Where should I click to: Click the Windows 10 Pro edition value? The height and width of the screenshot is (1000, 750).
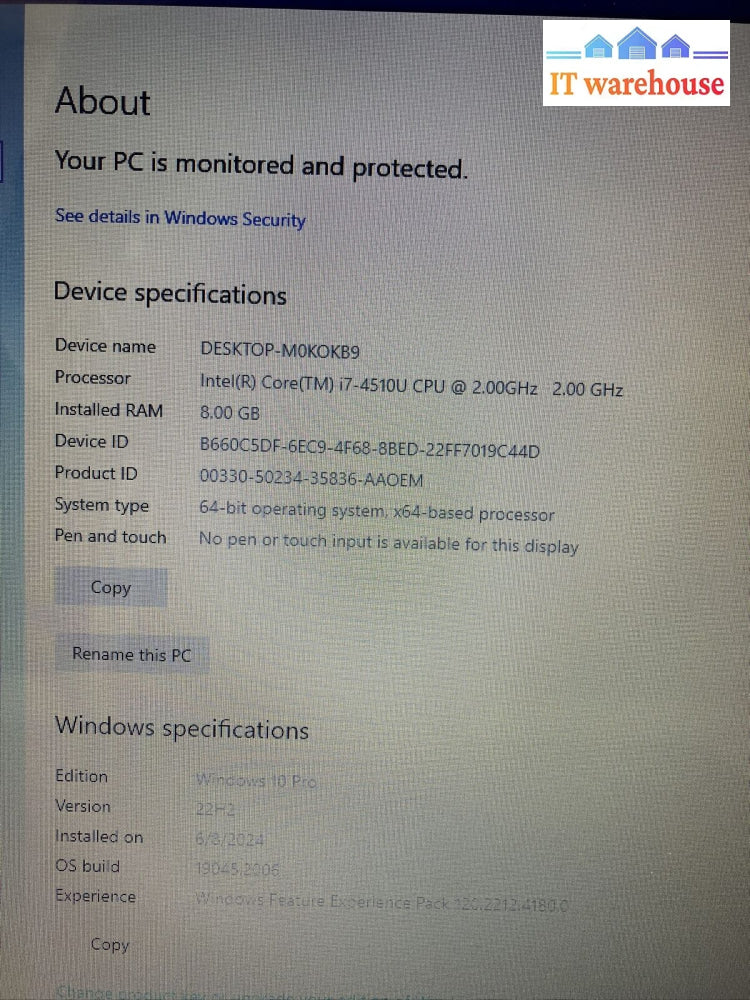(256, 780)
